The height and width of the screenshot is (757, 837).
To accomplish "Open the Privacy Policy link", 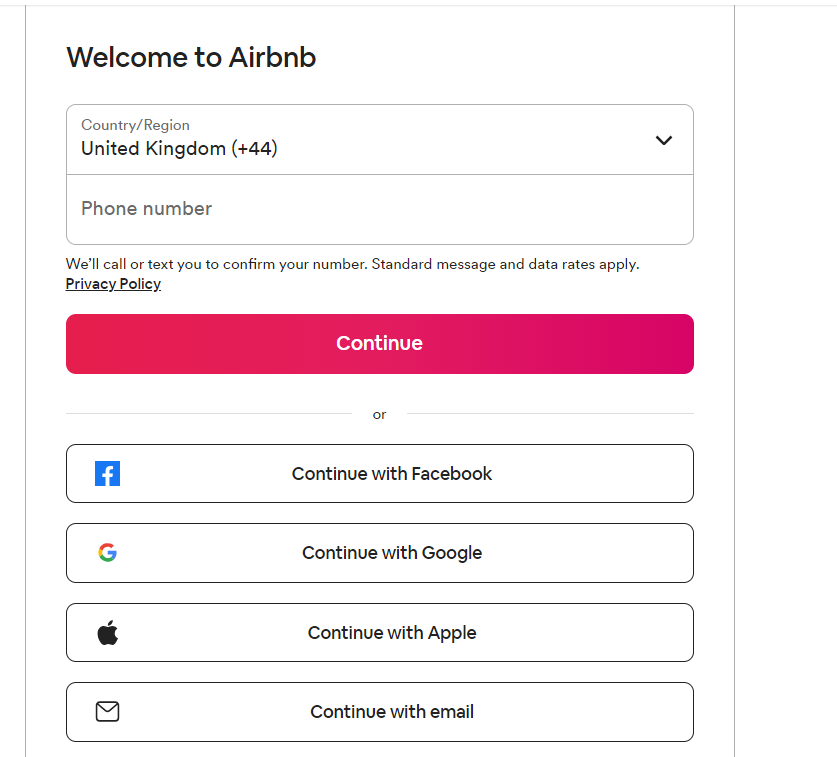I will tap(113, 284).
